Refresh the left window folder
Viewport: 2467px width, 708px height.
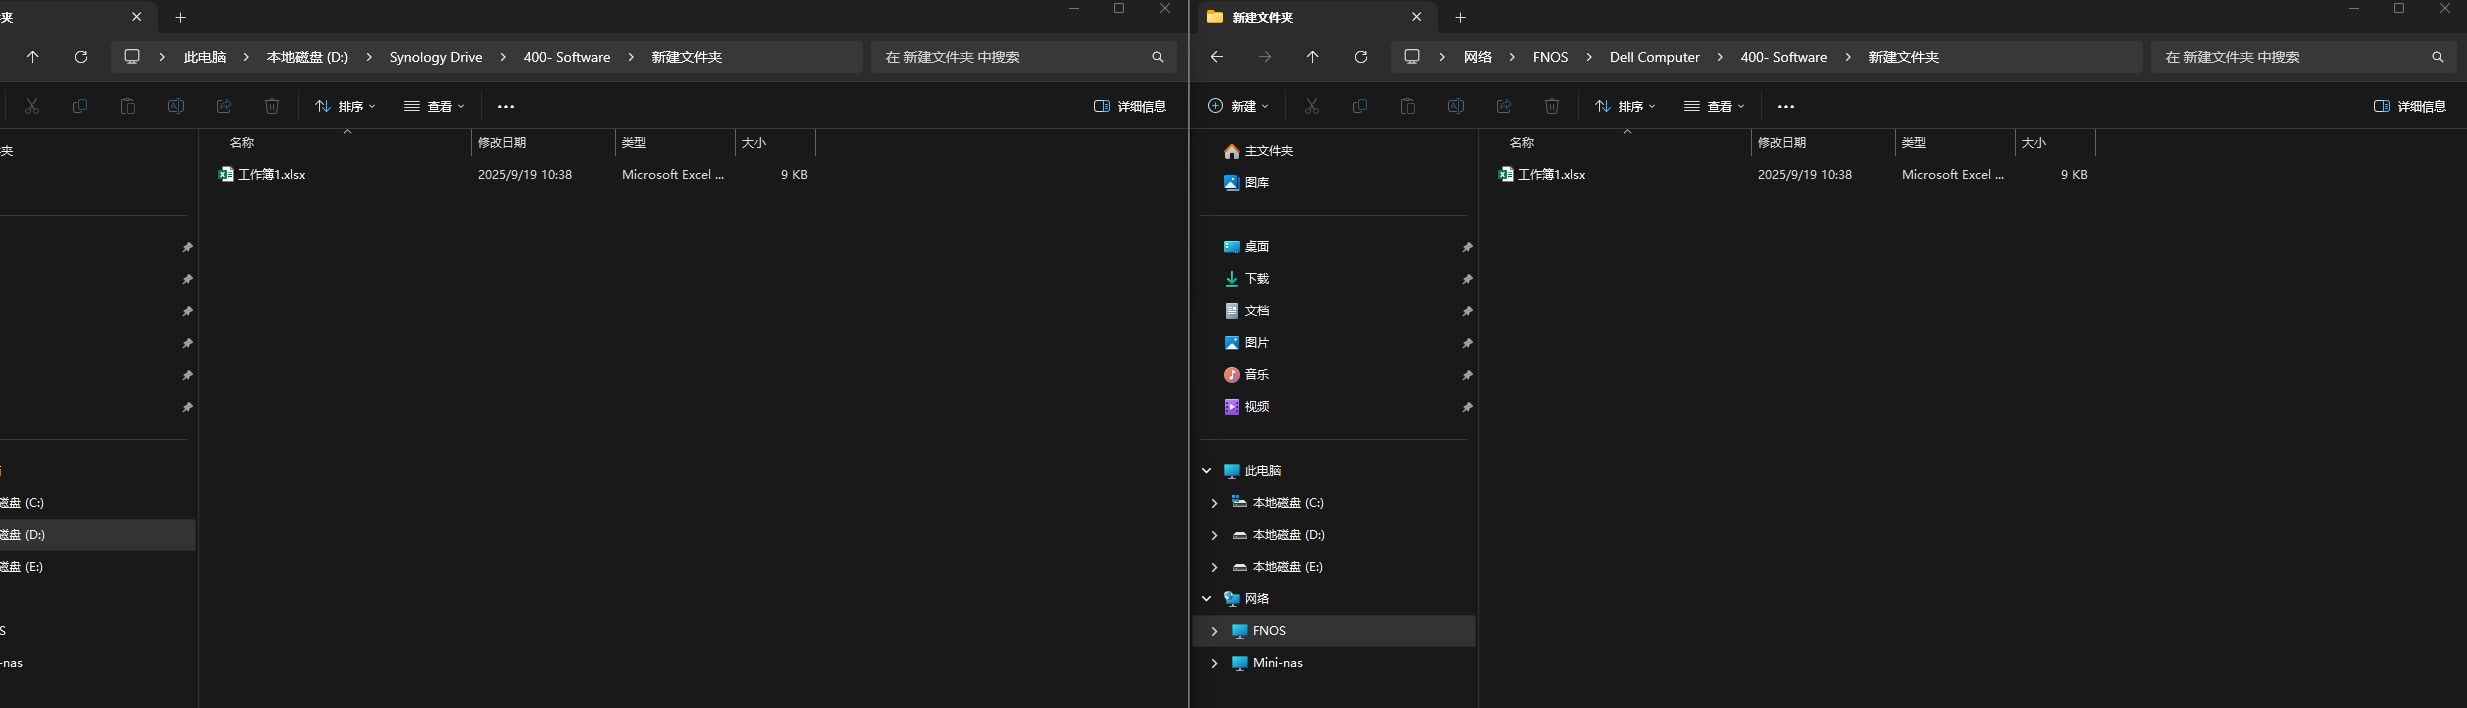tap(81, 57)
